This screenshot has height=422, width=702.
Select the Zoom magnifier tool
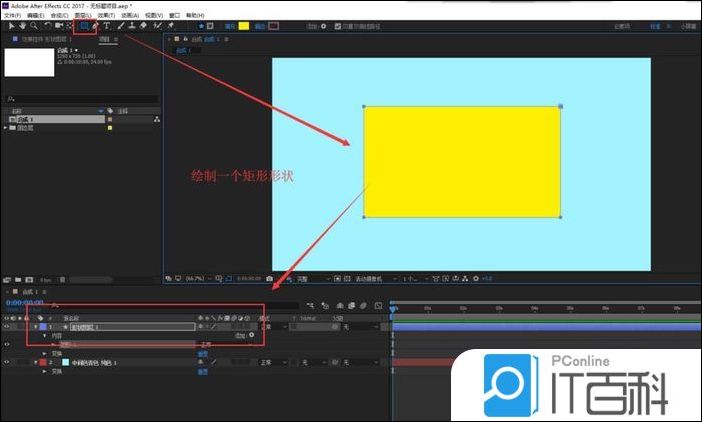tap(34, 26)
